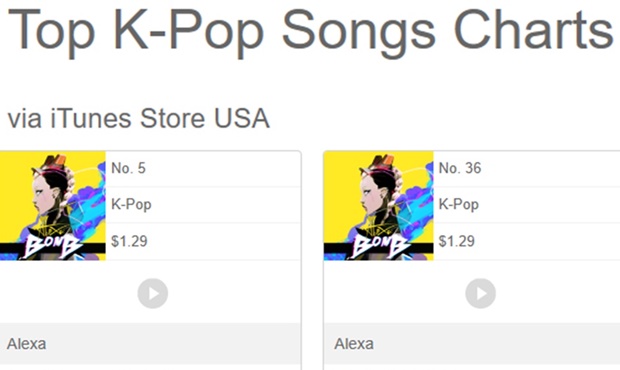
Task: Click the word "Top" in the page title
Action: [x=51, y=32]
